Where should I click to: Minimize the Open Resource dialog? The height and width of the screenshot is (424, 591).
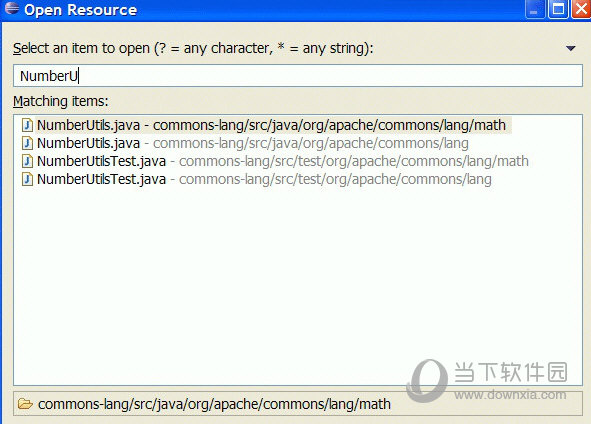(534, 9)
